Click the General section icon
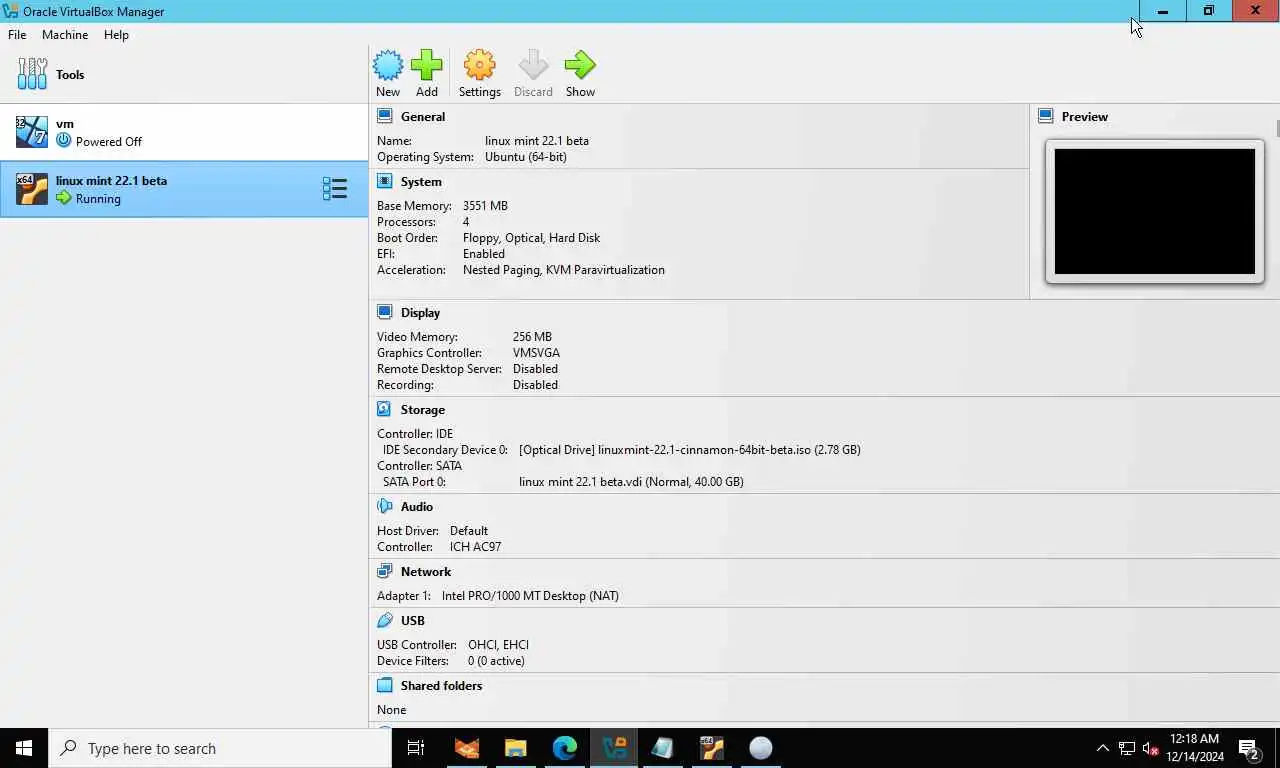 (x=385, y=116)
